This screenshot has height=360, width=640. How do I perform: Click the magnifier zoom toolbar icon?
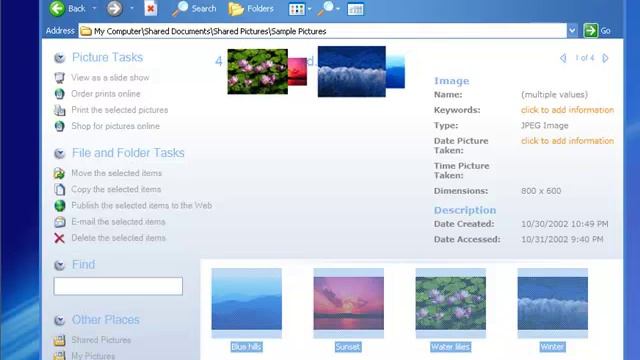tap(326, 9)
